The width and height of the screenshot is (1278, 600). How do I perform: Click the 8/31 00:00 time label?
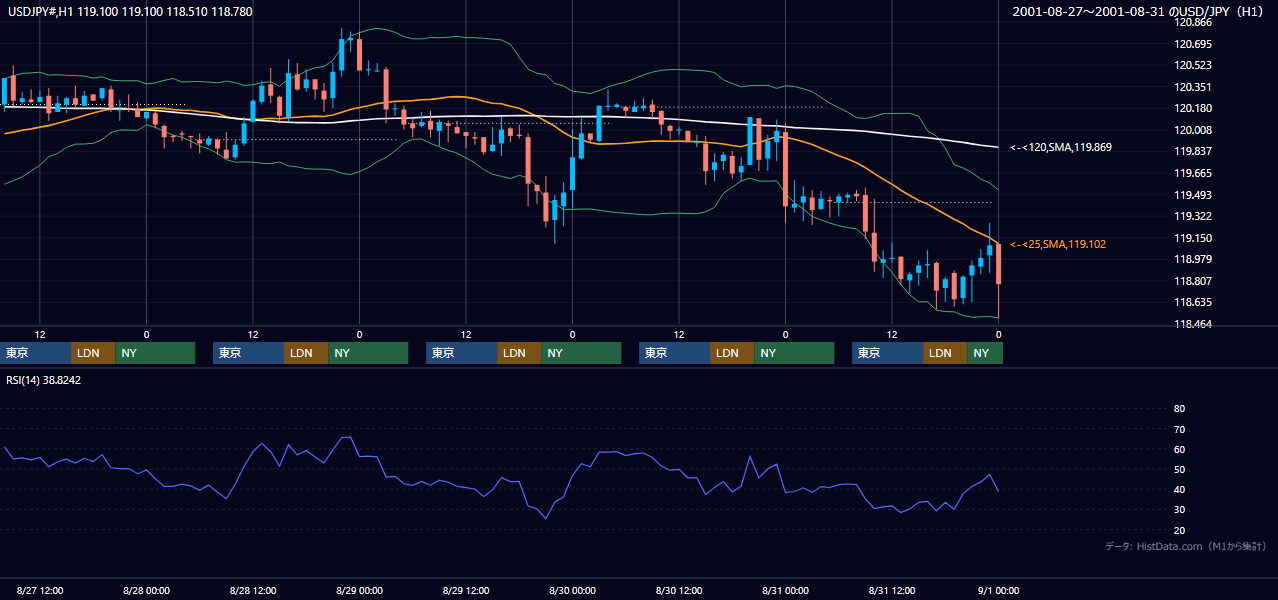tap(785, 590)
